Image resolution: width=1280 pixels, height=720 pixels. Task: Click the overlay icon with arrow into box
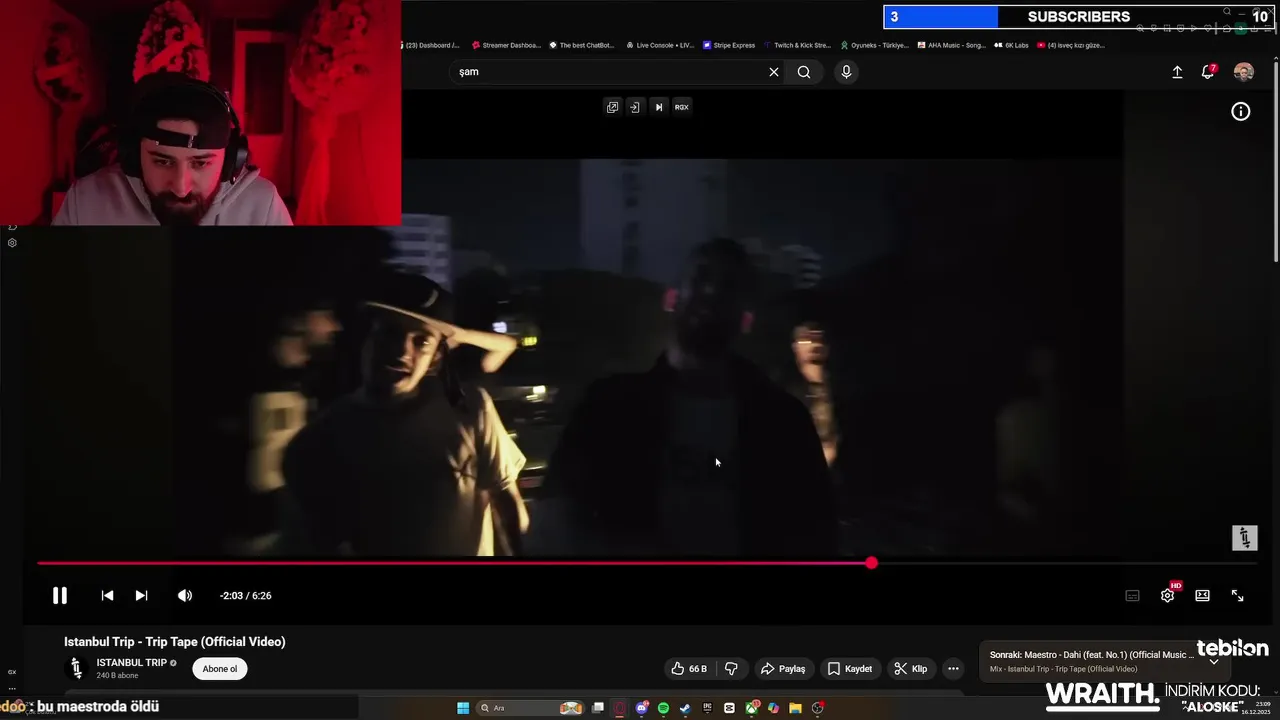tap(634, 107)
